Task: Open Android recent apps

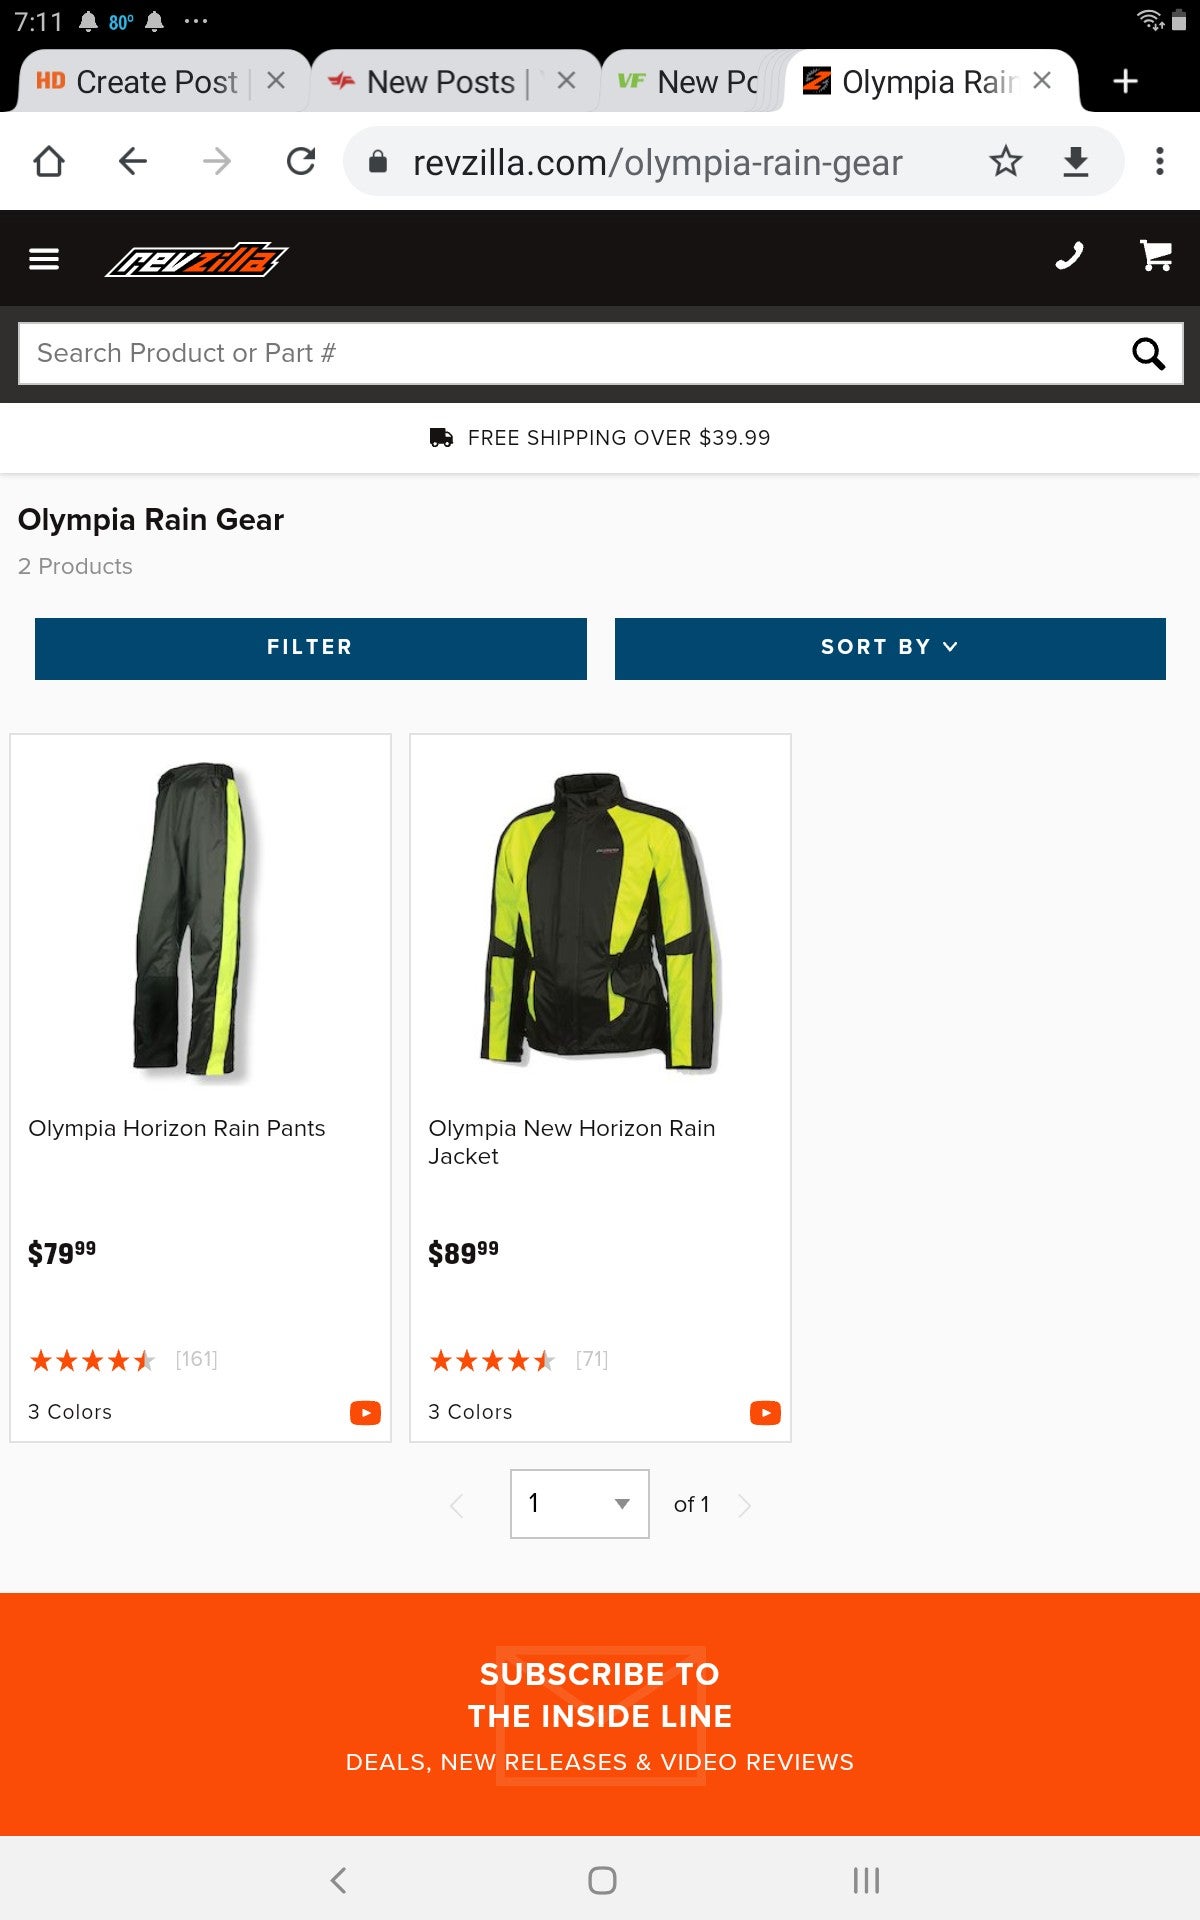Action: (866, 1880)
